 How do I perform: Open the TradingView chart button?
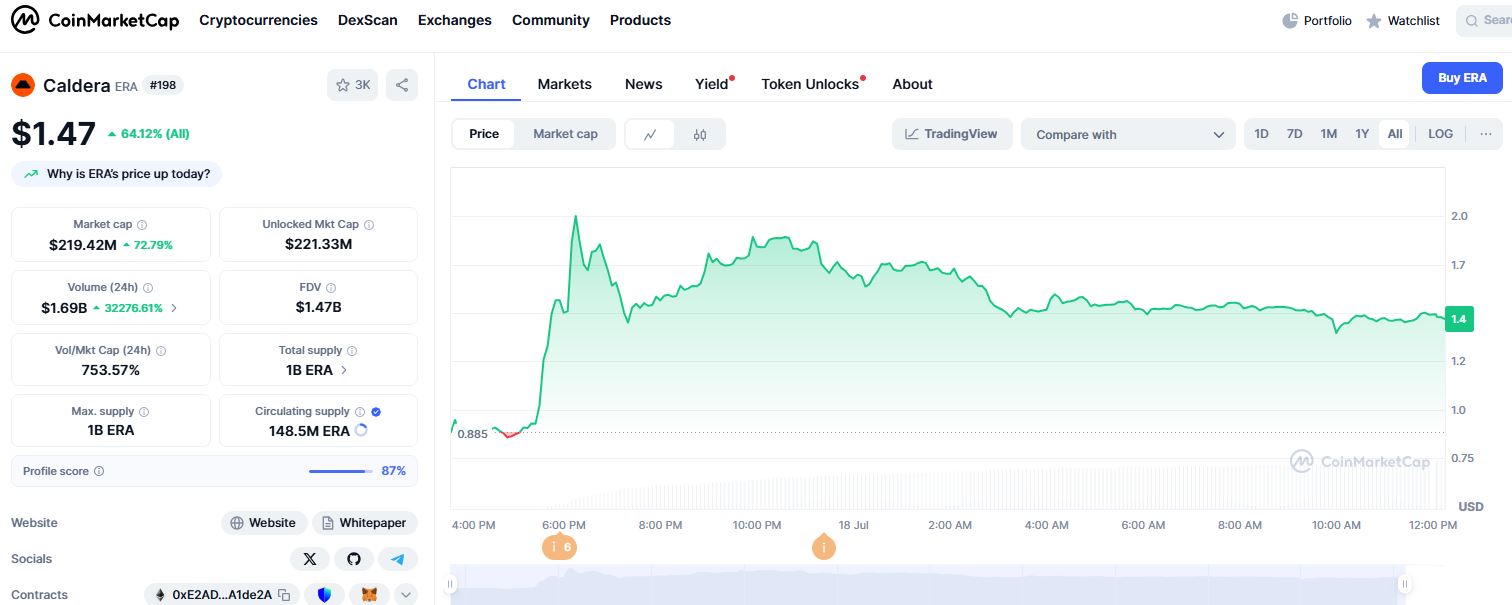pos(952,134)
